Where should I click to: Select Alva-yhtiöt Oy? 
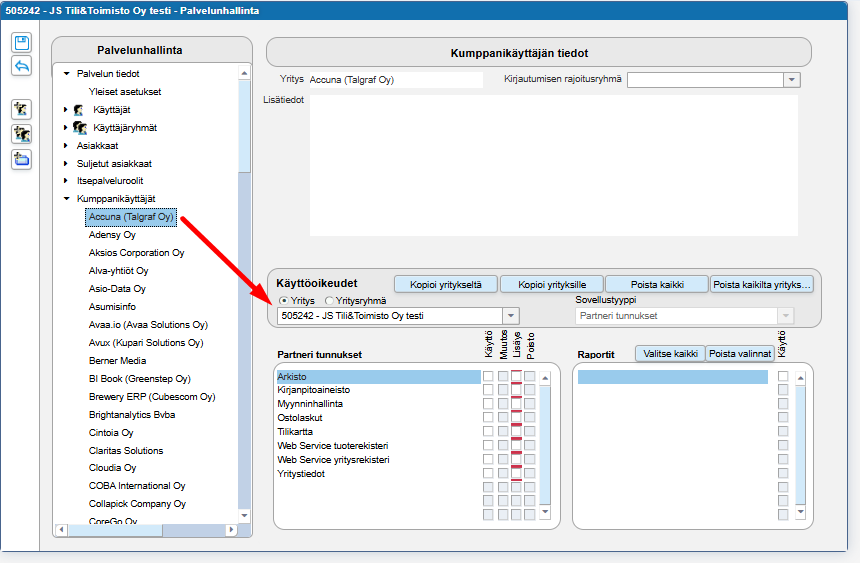pos(118,271)
